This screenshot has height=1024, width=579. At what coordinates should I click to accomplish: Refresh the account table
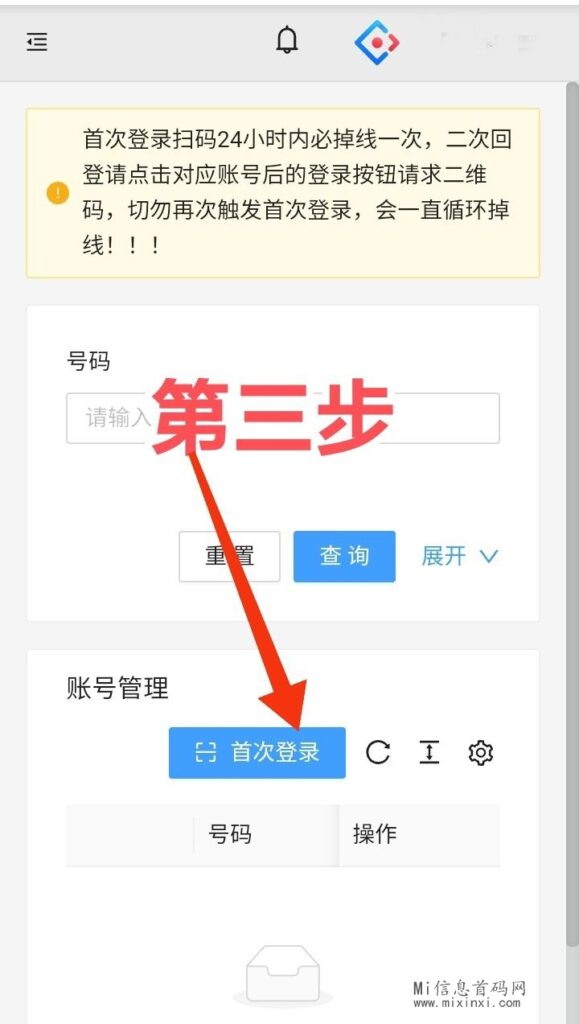tap(377, 752)
